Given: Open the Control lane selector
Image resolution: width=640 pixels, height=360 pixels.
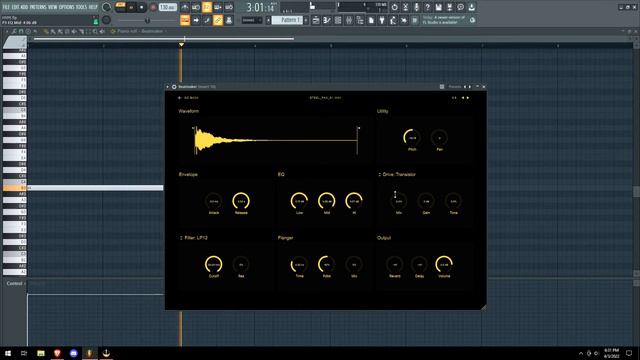Looking at the screenshot, I should point(15,283).
